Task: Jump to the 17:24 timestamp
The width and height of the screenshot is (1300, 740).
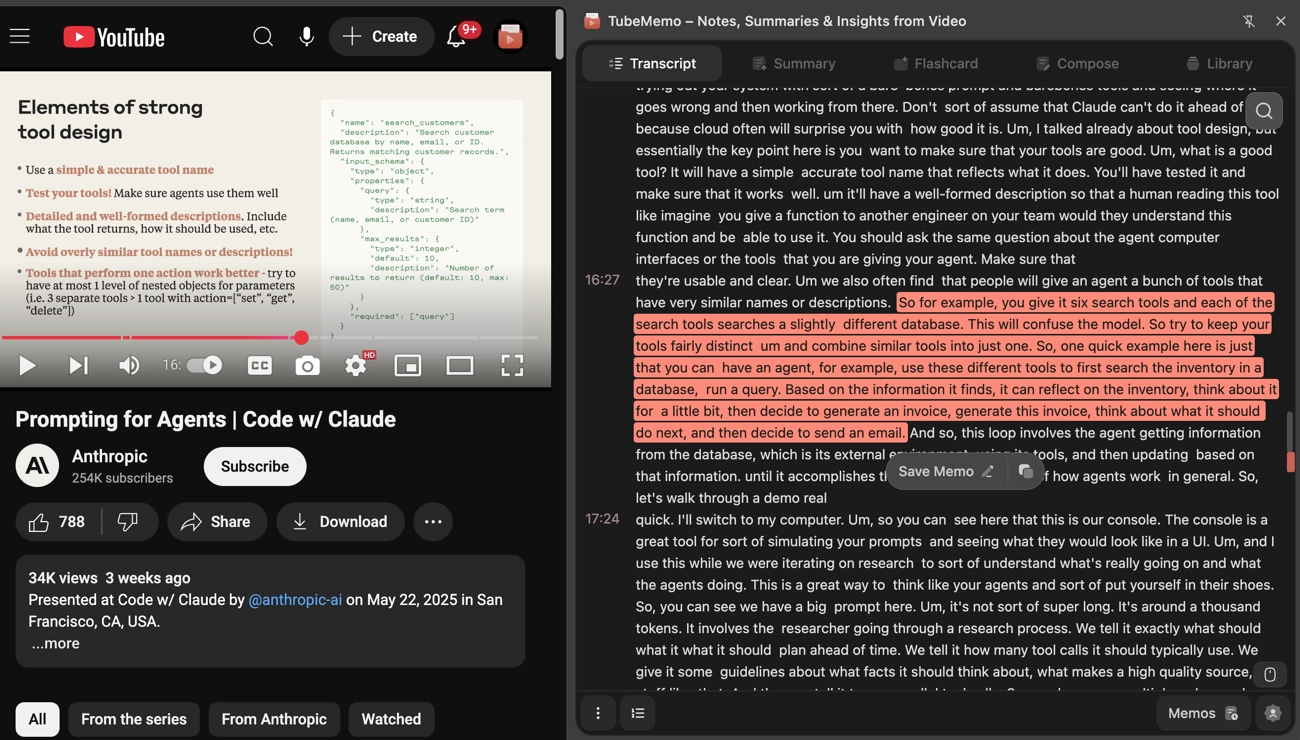Action: click(x=602, y=519)
